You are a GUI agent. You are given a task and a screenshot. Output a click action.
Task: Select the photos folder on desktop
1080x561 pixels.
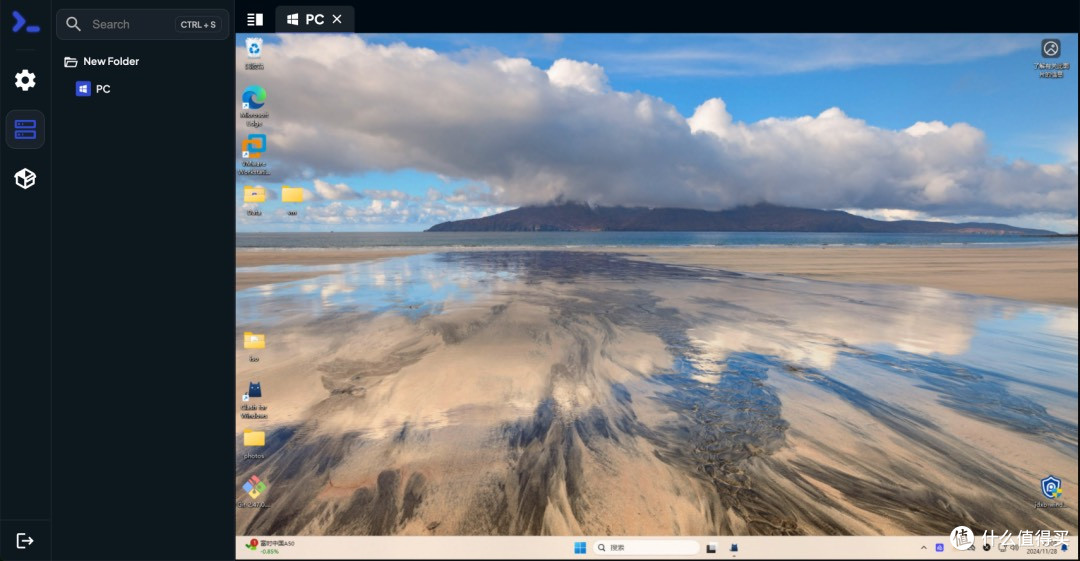pyautogui.click(x=254, y=444)
